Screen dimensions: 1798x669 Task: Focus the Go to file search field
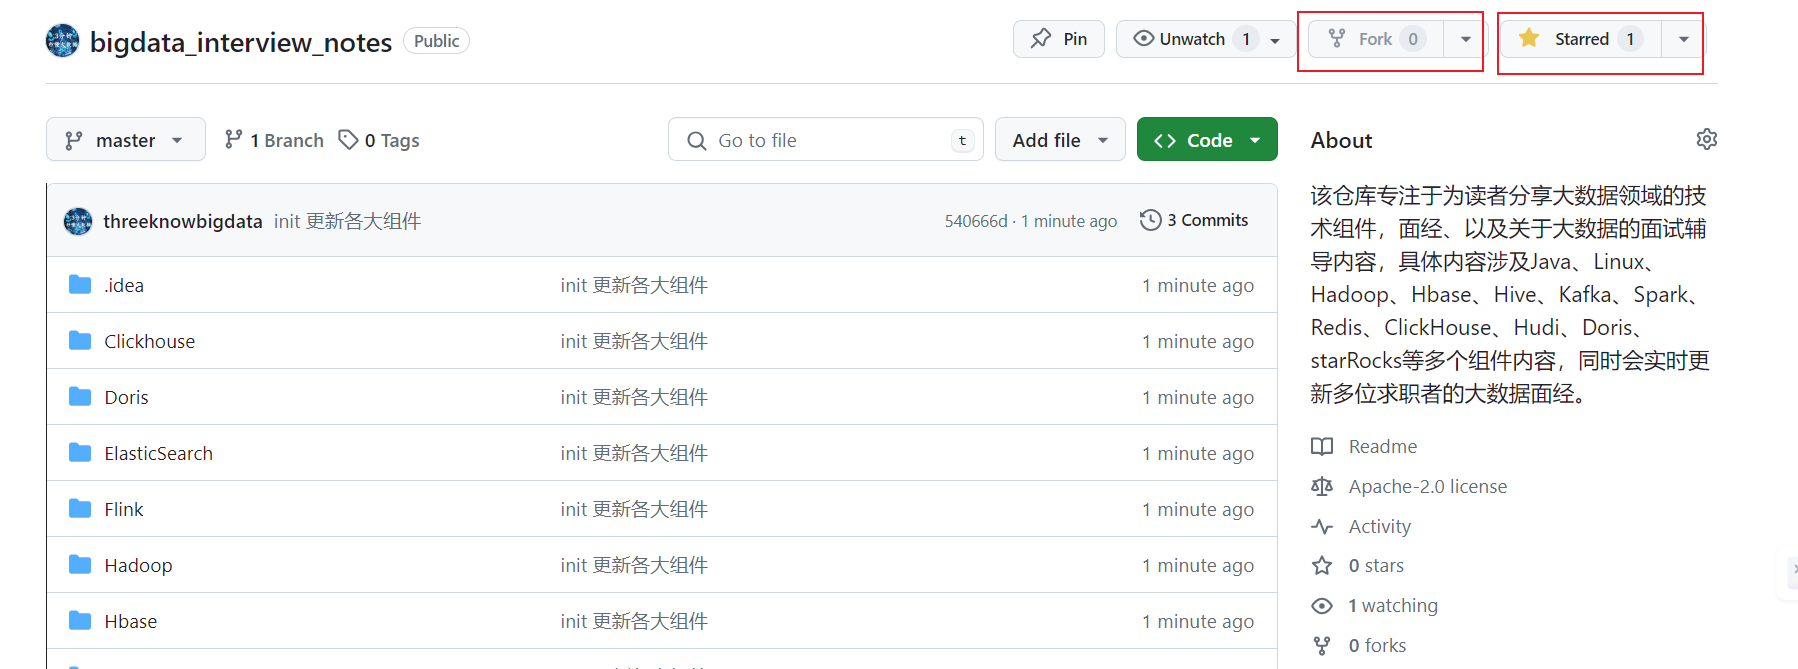pyautogui.click(x=826, y=140)
